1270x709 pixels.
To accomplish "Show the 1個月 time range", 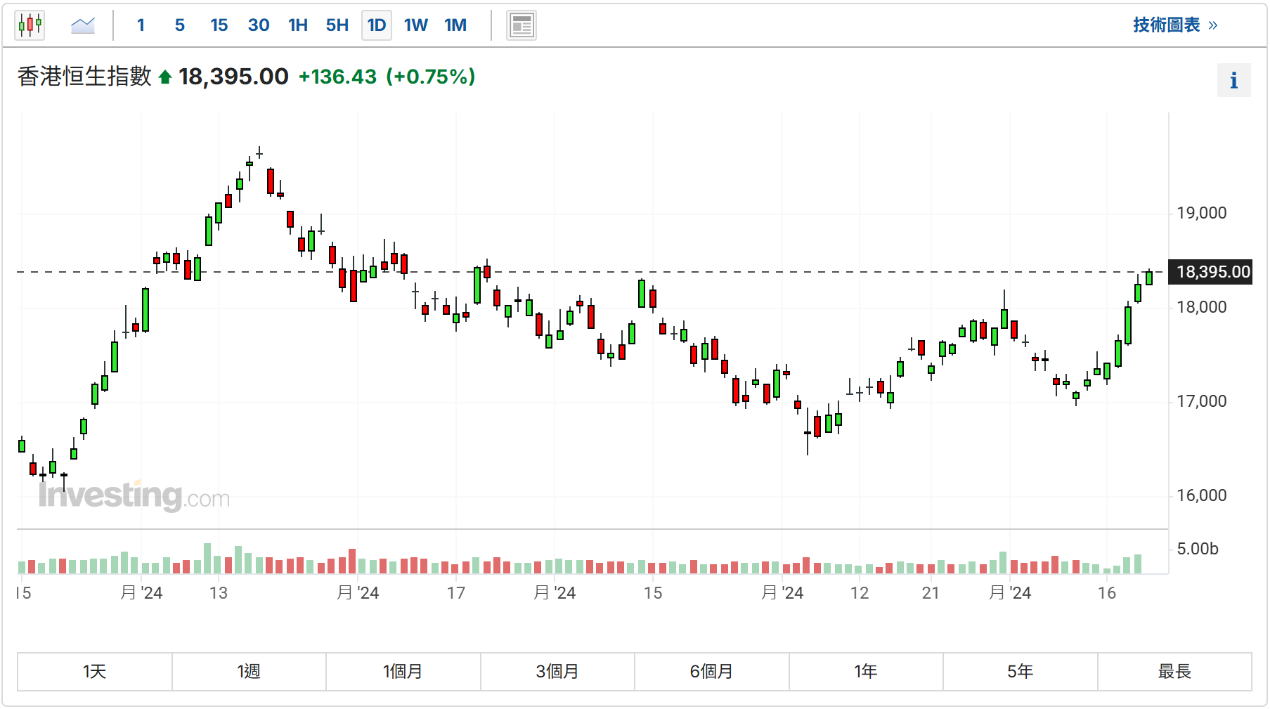I will click(x=403, y=672).
